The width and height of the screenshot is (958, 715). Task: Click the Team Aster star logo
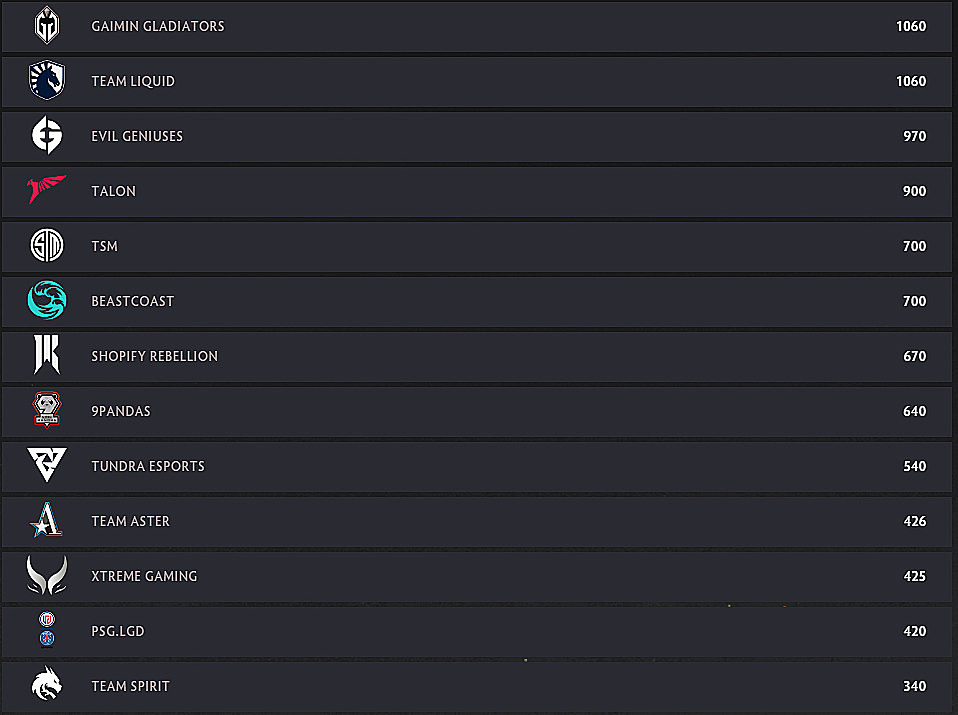click(x=47, y=521)
